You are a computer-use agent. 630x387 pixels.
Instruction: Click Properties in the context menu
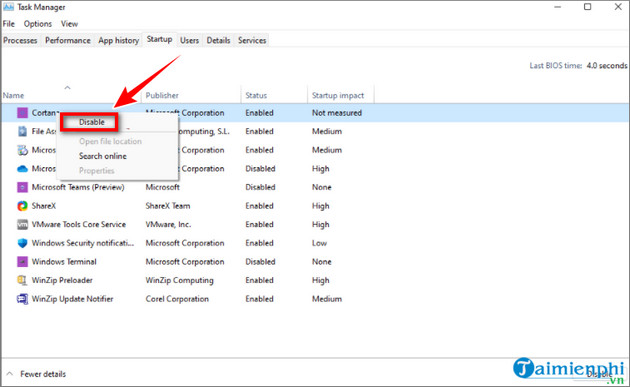(96, 171)
